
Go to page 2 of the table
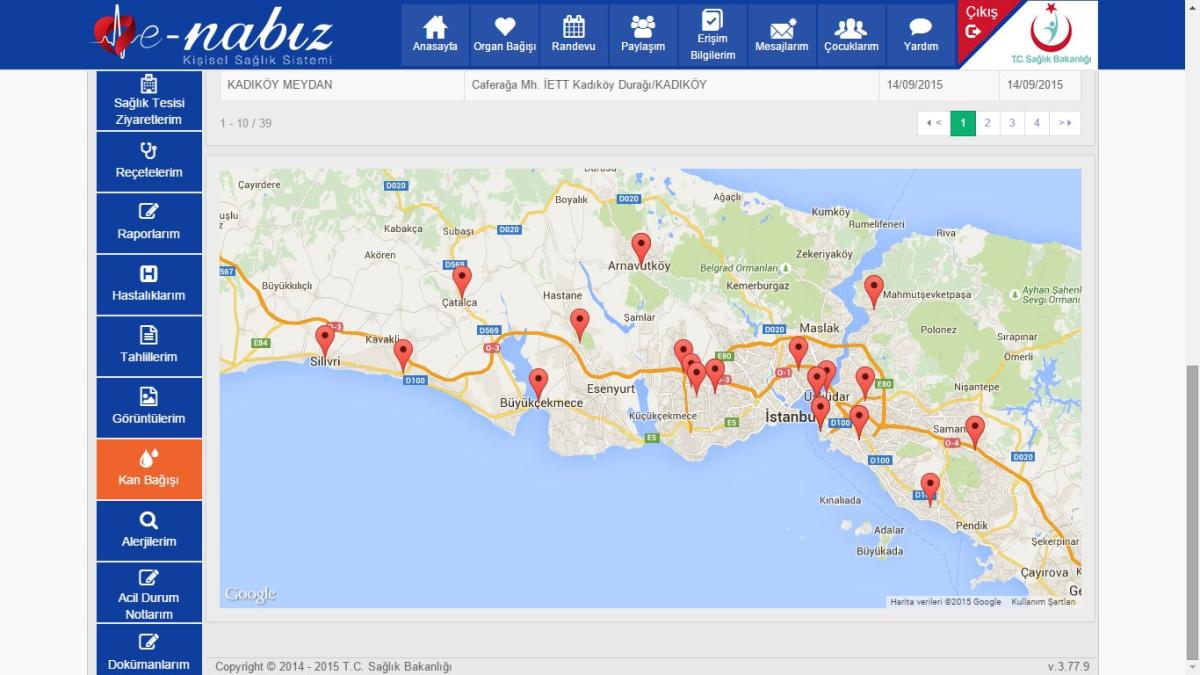pyautogui.click(x=987, y=123)
